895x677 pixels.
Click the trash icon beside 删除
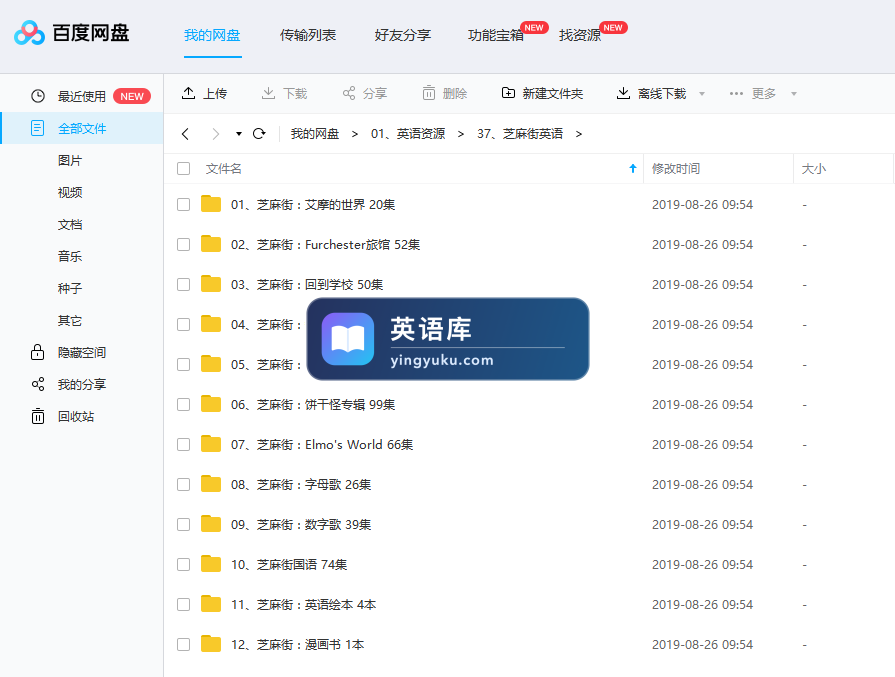click(x=429, y=93)
